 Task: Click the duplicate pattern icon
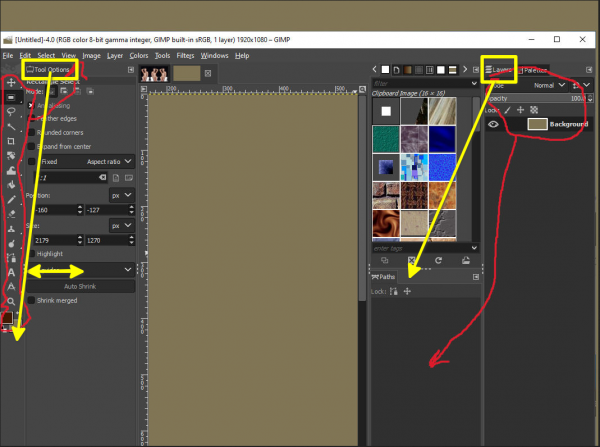[385, 260]
